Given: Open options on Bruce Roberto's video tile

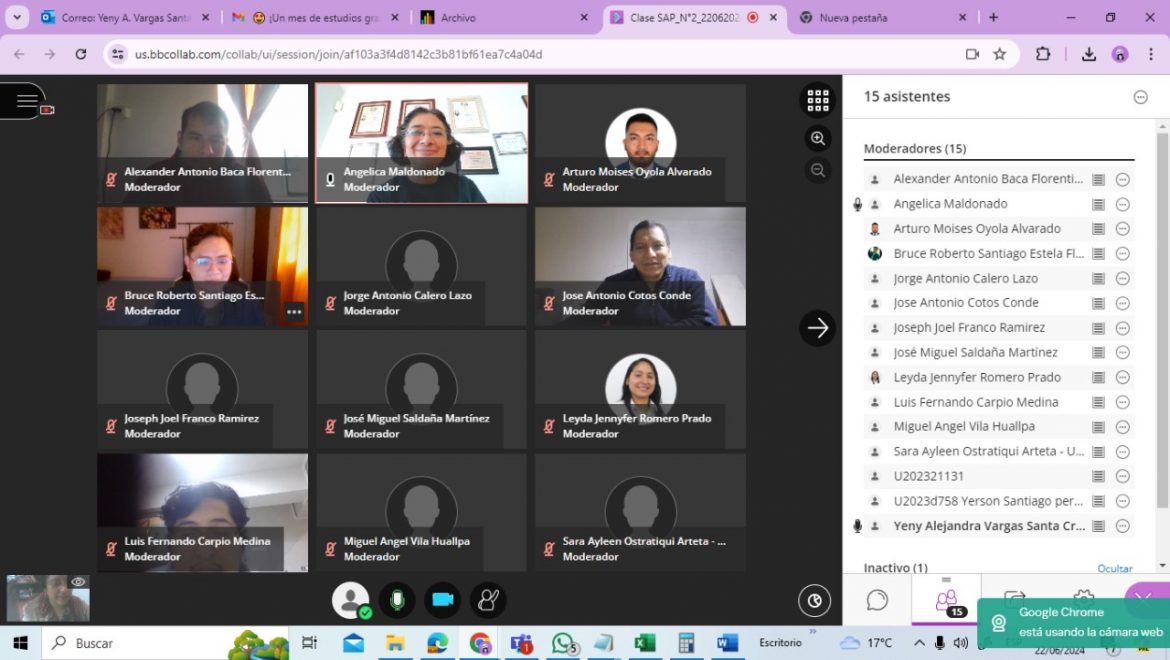Looking at the screenshot, I should coord(294,312).
